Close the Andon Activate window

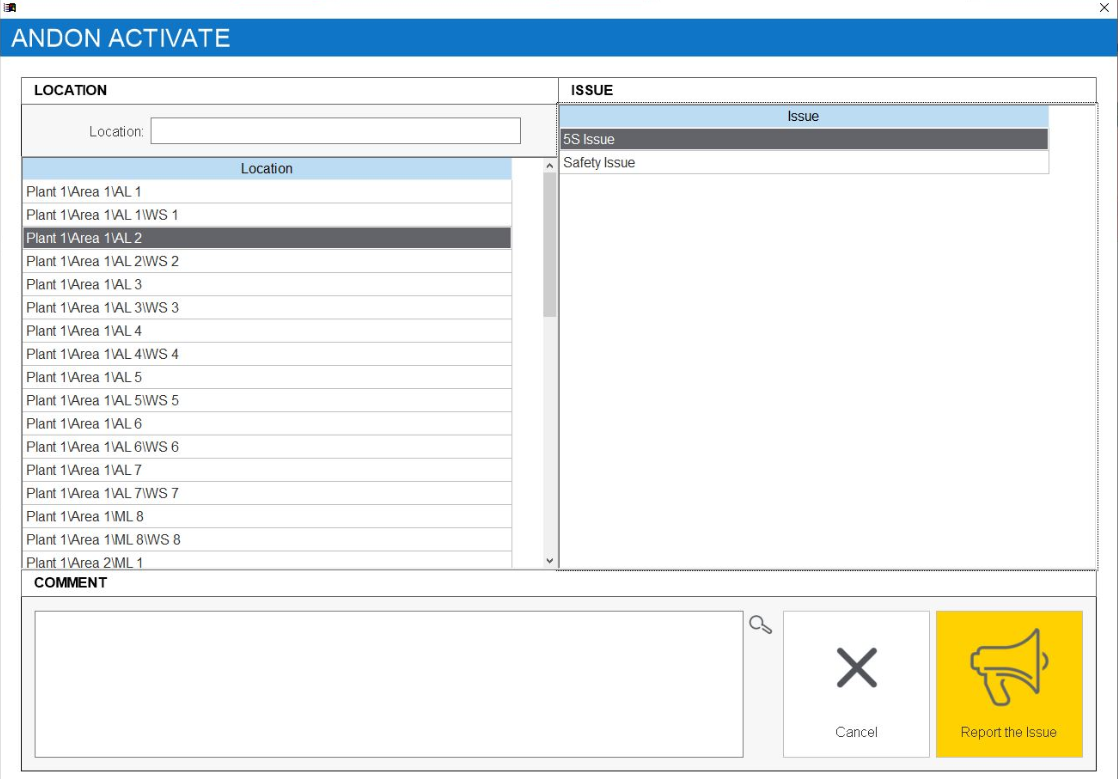(1104, 8)
